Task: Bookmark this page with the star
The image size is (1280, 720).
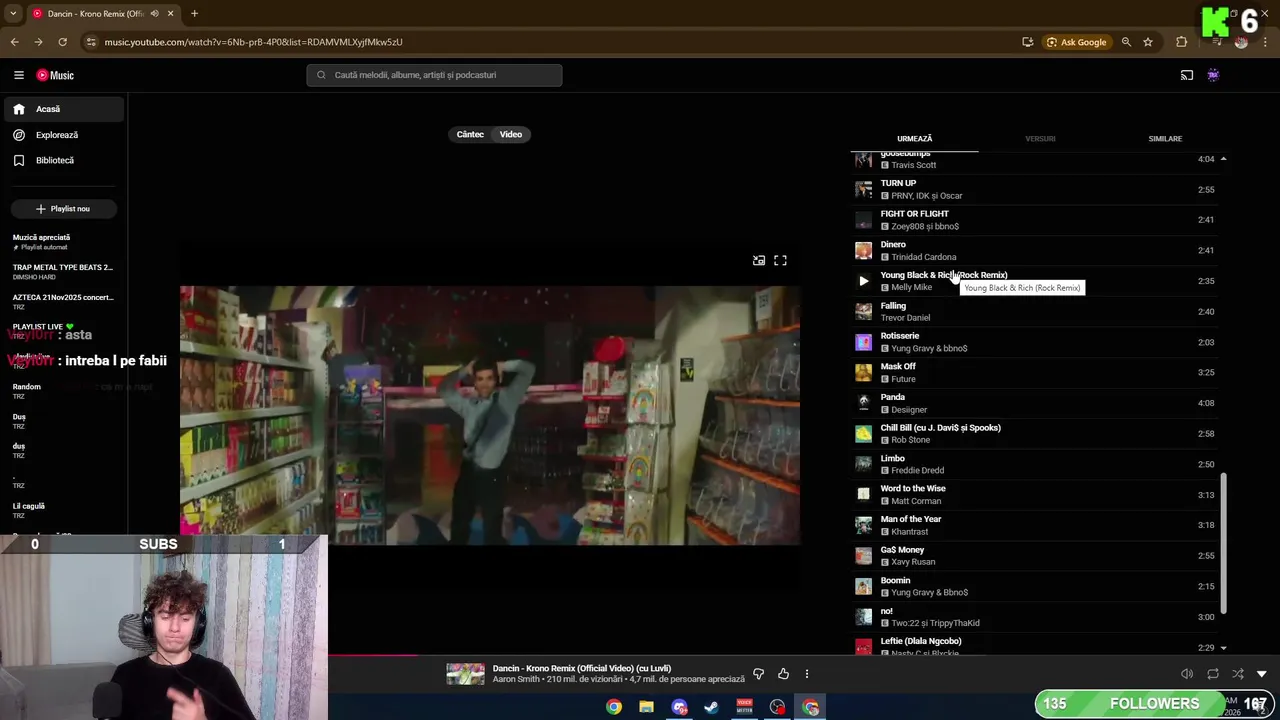Action: 1148,42
